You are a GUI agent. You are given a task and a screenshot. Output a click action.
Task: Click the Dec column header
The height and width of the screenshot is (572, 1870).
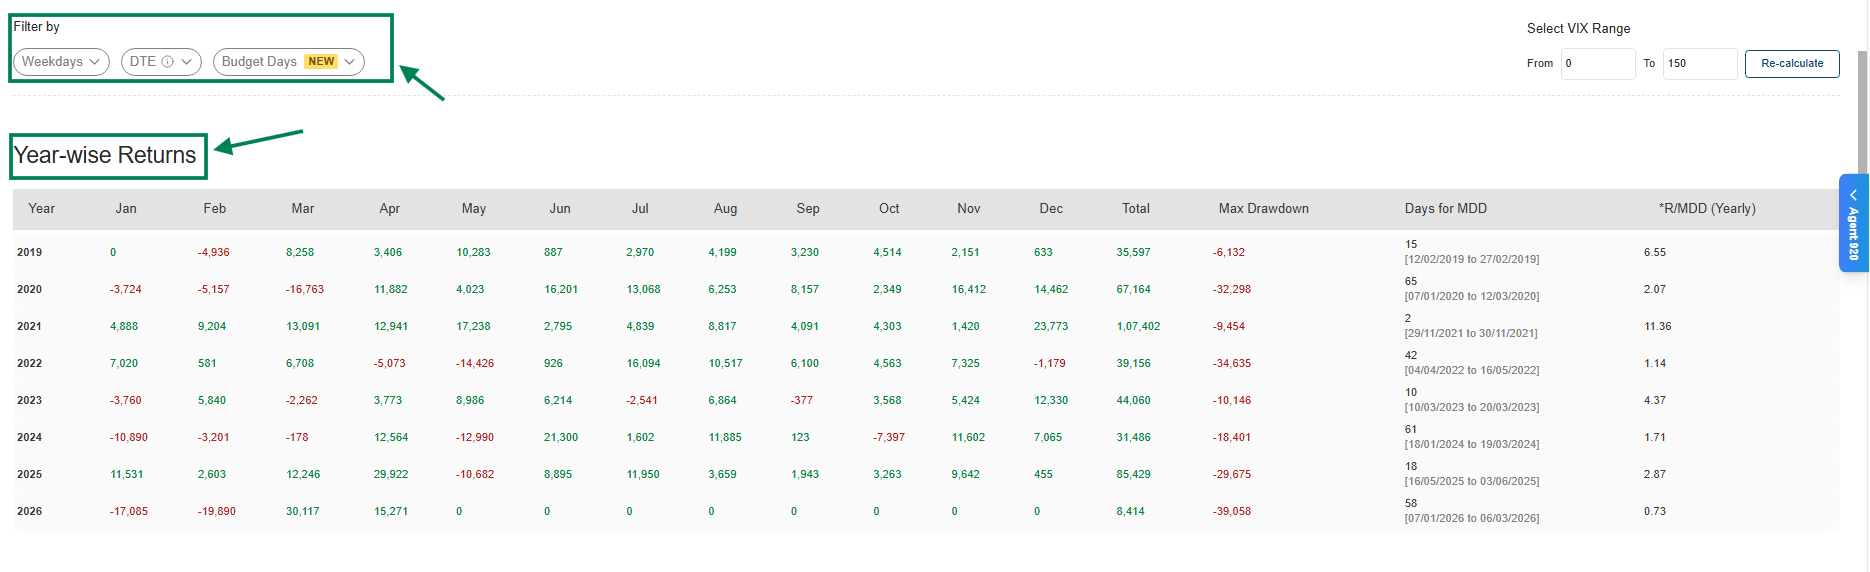click(1051, 209)
